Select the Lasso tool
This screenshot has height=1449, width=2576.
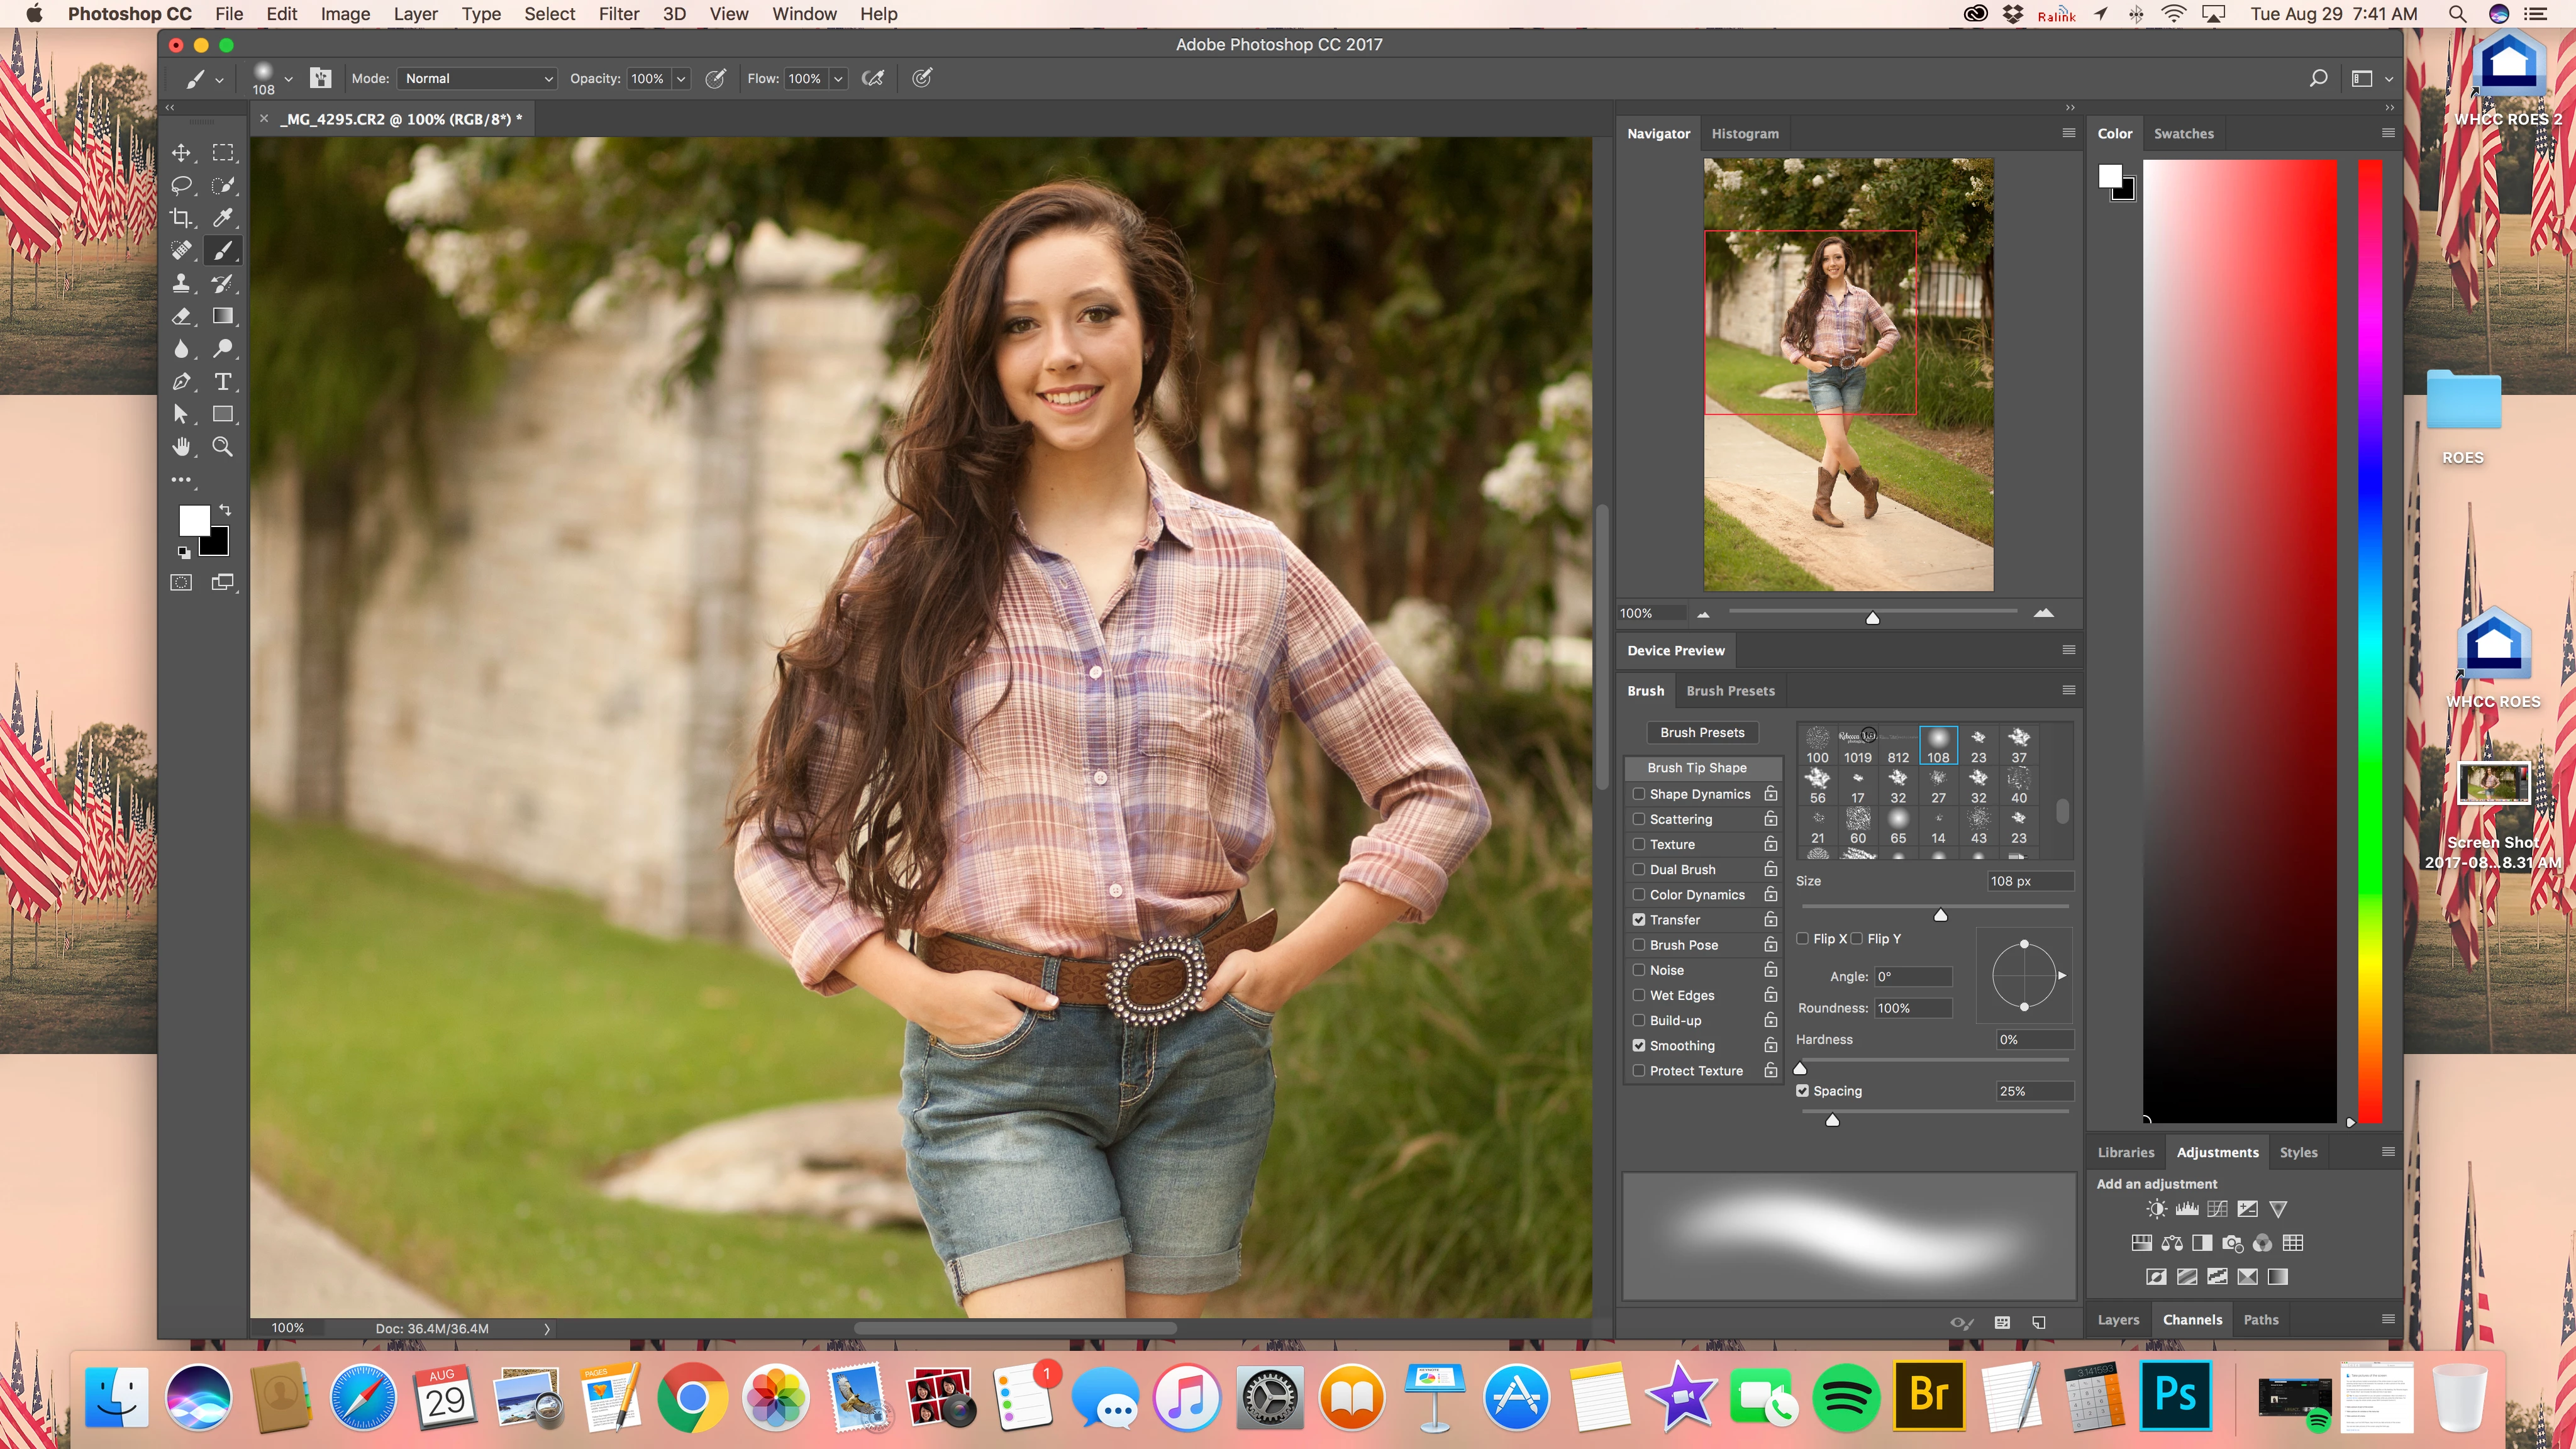click(181, 185)
